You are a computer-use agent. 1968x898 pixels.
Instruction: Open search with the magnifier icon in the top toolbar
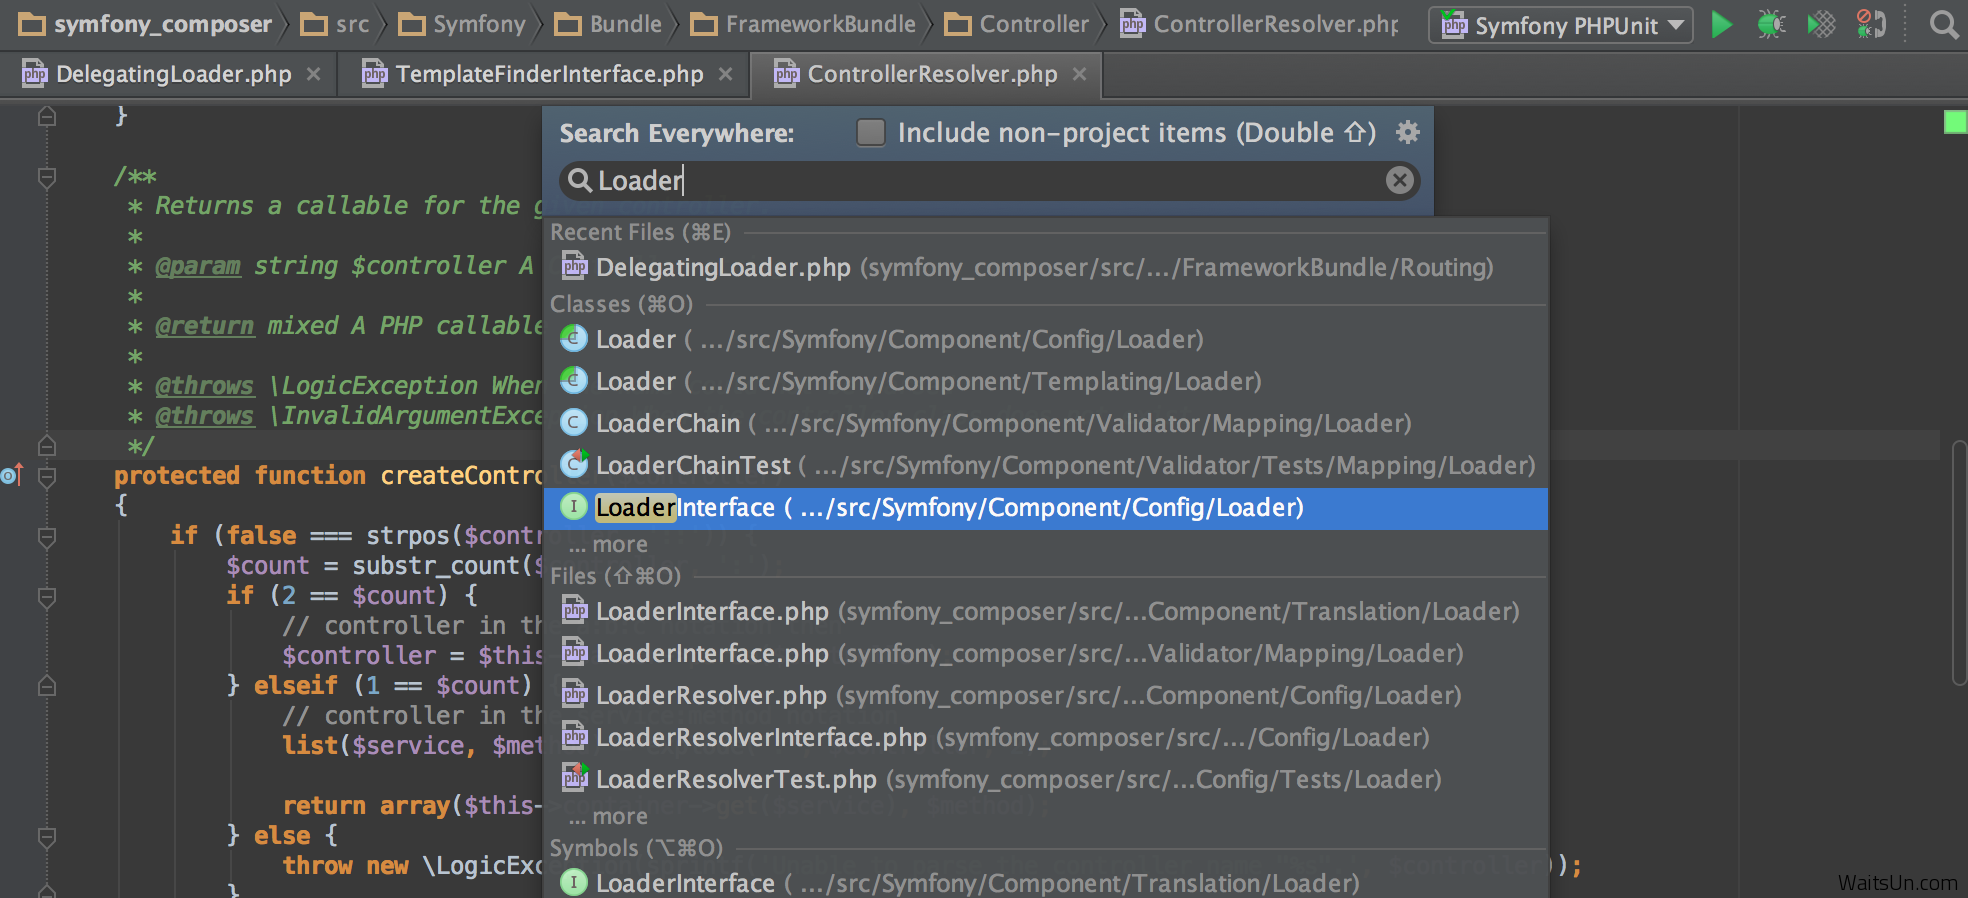click(1943, 24)
